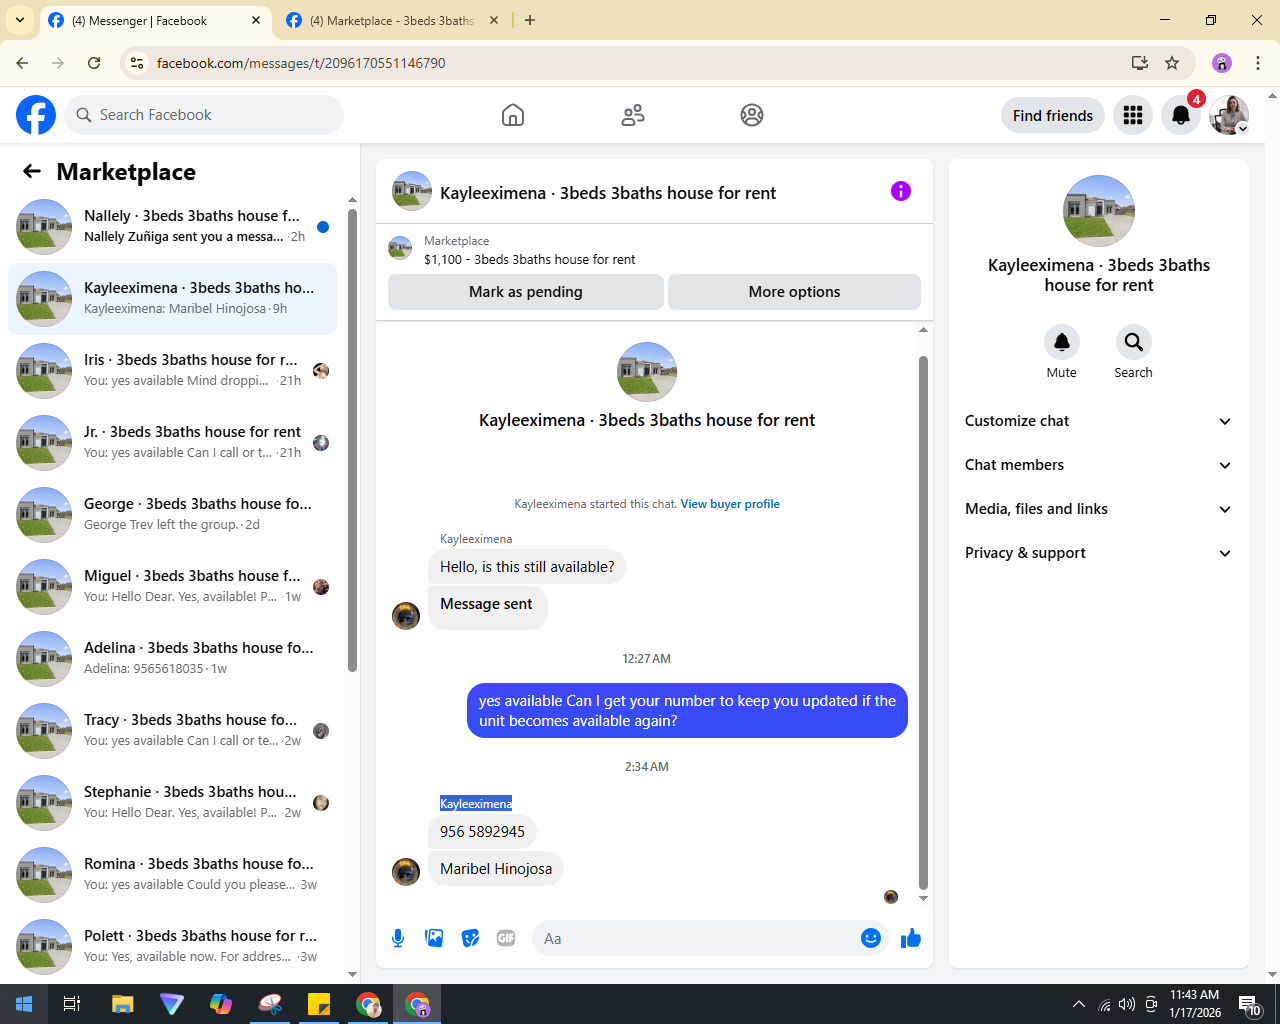Open the emoji picker smiley icon
Image resolution: width=1280 pixels, height=1024 pixels.
point(871,938)
